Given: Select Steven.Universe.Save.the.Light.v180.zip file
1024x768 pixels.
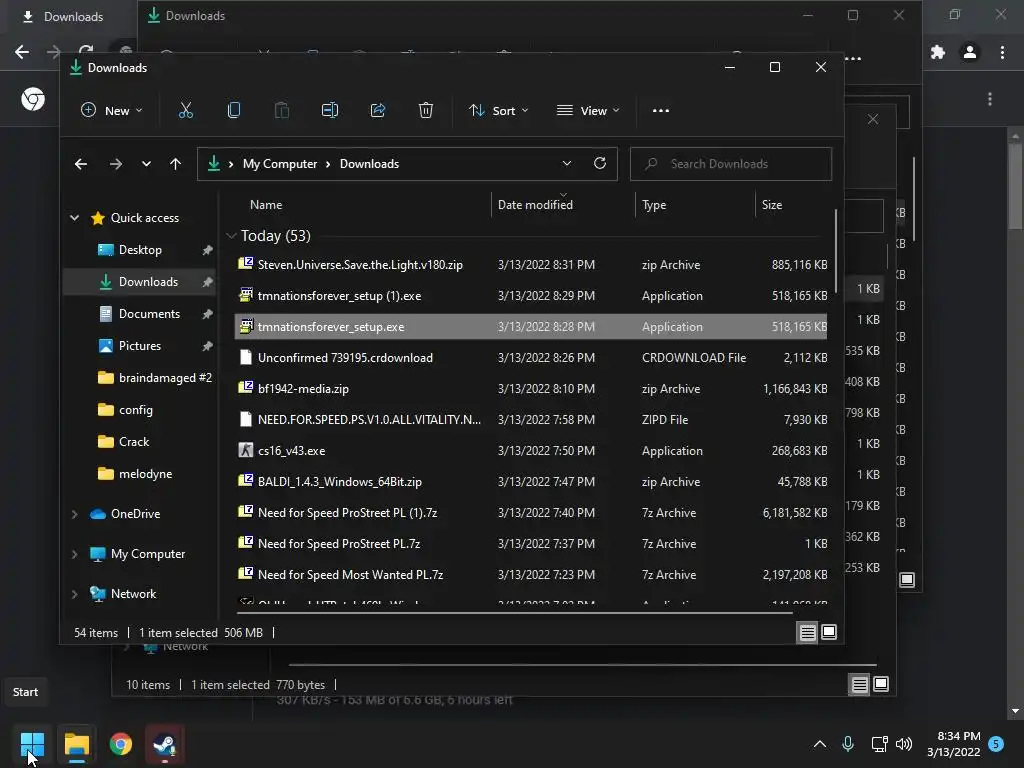Looking at the screenshot, I should [x=531, y=264].
